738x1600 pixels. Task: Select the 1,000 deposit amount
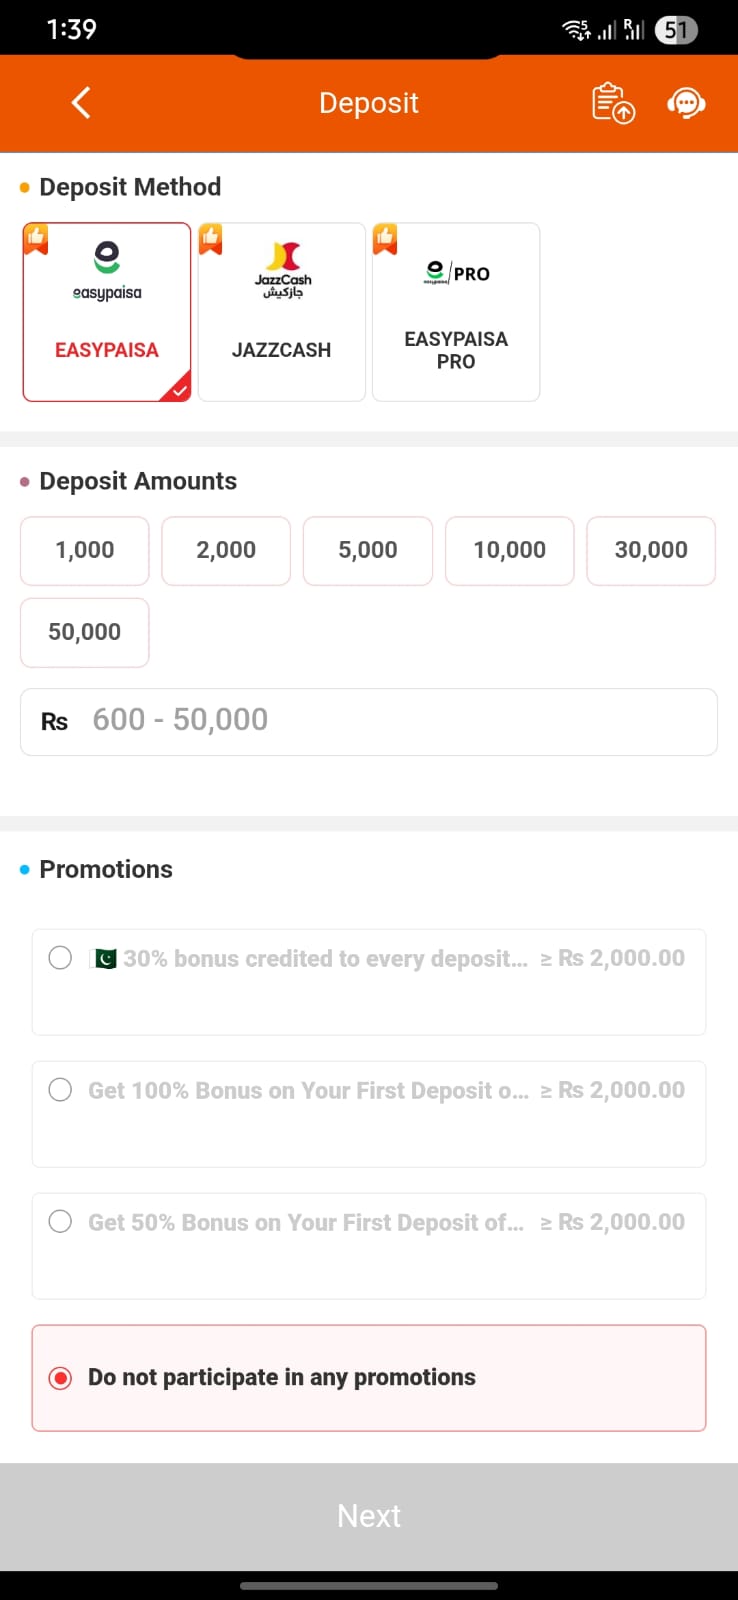click(84, 550)
